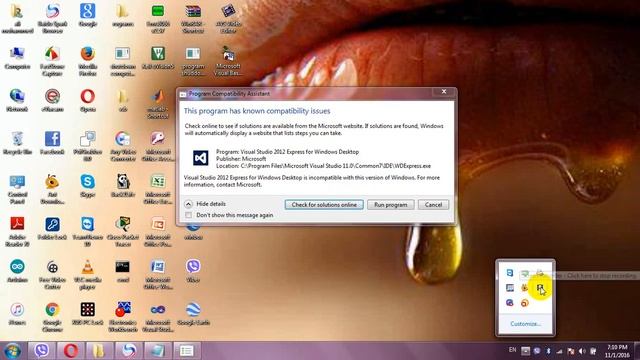640x360 pixels.
Task: Open the Ant Download desktop shortcut
Action: tap(52, 189)
